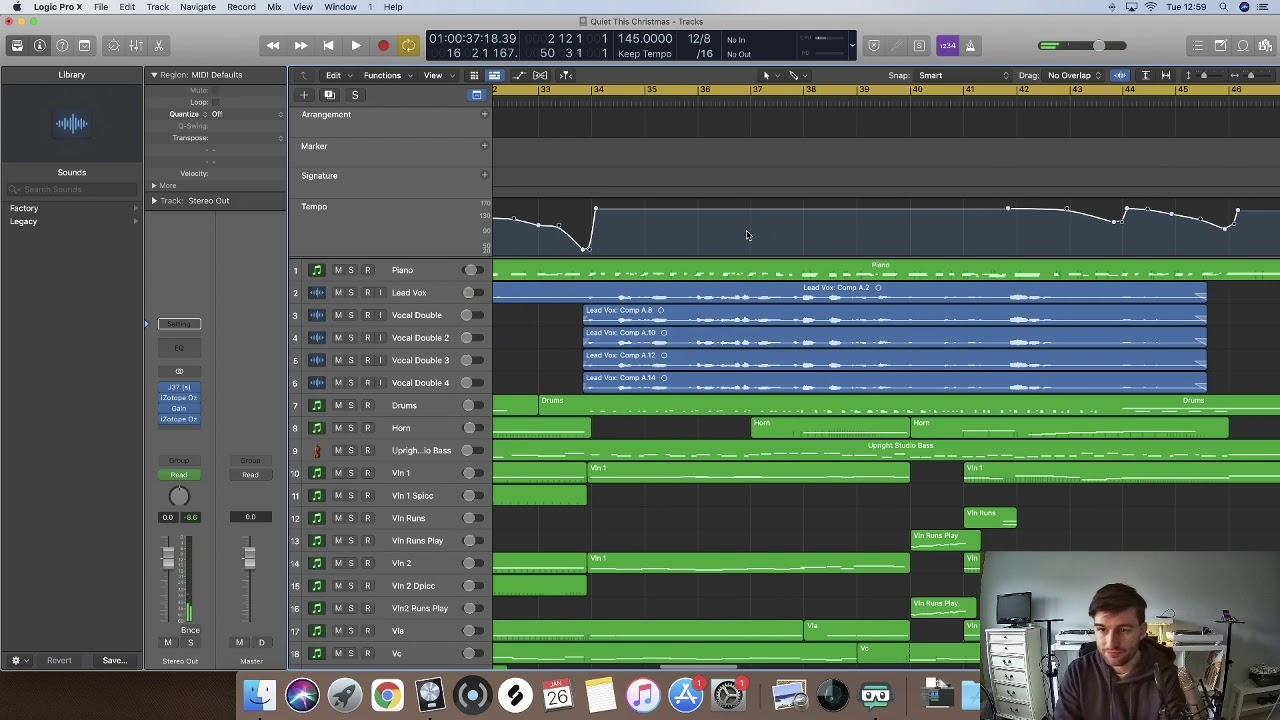Open the Mixer button in toolbar
This screenshot has height=720, width=1280.
coord(136,45)
